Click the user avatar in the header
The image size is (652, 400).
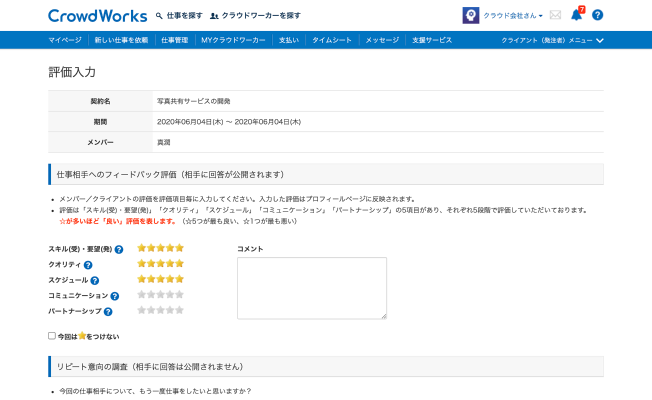point(470,16)
